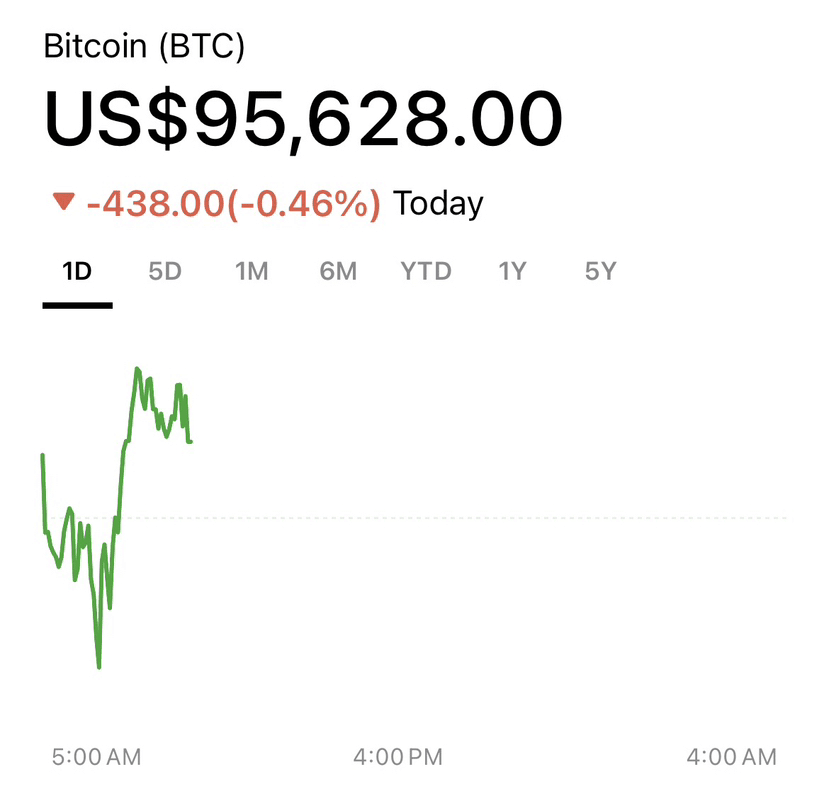Click the highest peak of the green chart line
Viewport: 829px width, 808px height.
[x=136, y=369]
